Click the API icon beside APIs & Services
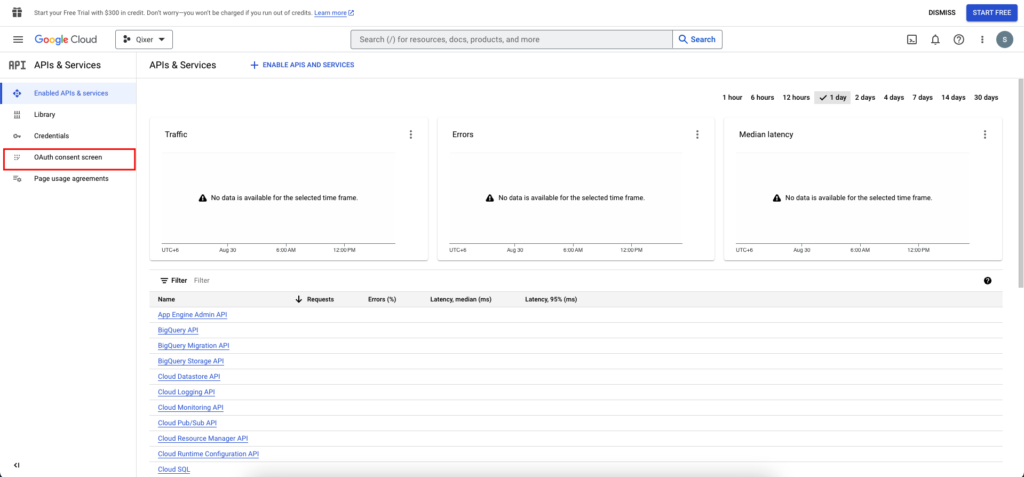Viewport: 1024px width, 477px height. coord(17,65)
